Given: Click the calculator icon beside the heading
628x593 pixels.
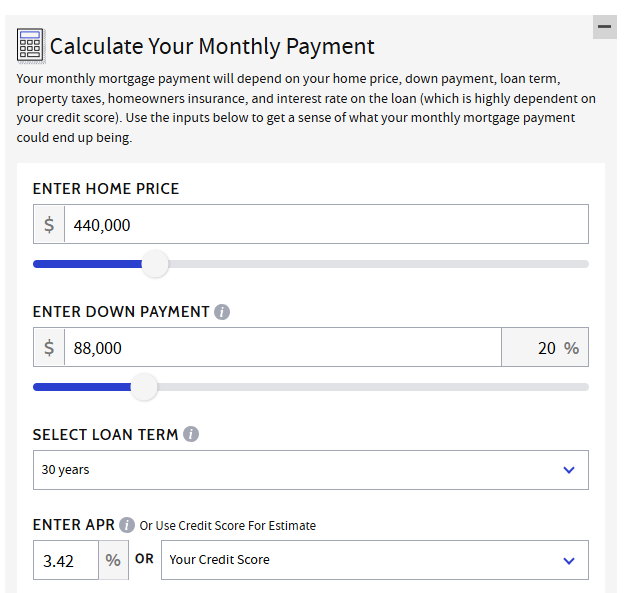Looking at the screenshot, I should pos(30,45).
